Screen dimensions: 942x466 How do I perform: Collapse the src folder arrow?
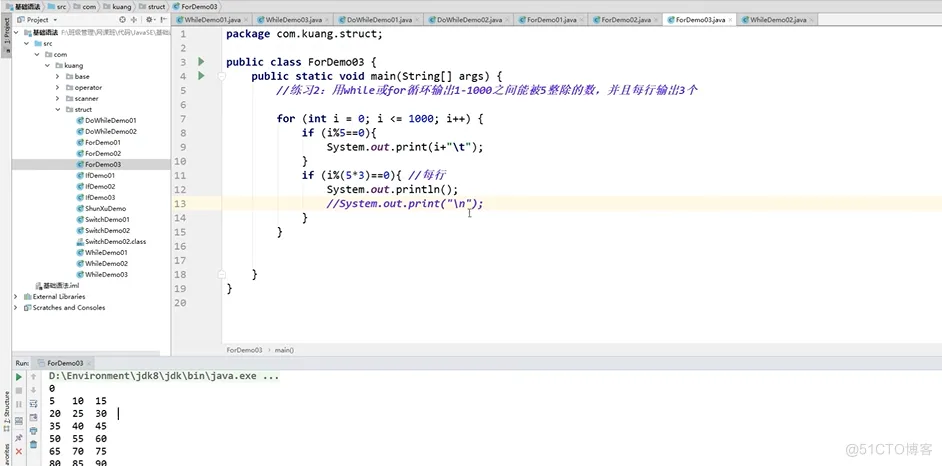pos(26,43)
